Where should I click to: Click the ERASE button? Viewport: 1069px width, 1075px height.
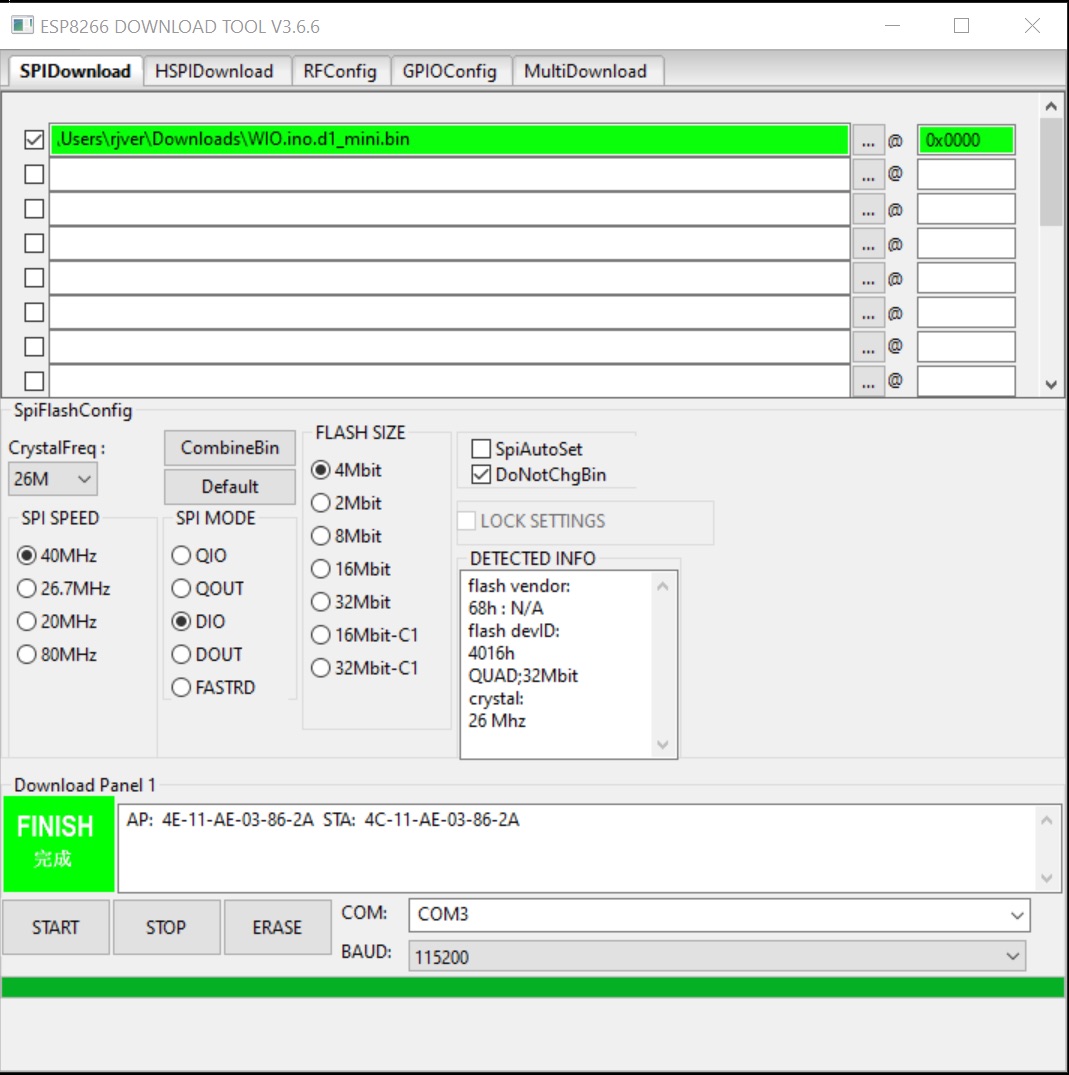click(277, 927)
